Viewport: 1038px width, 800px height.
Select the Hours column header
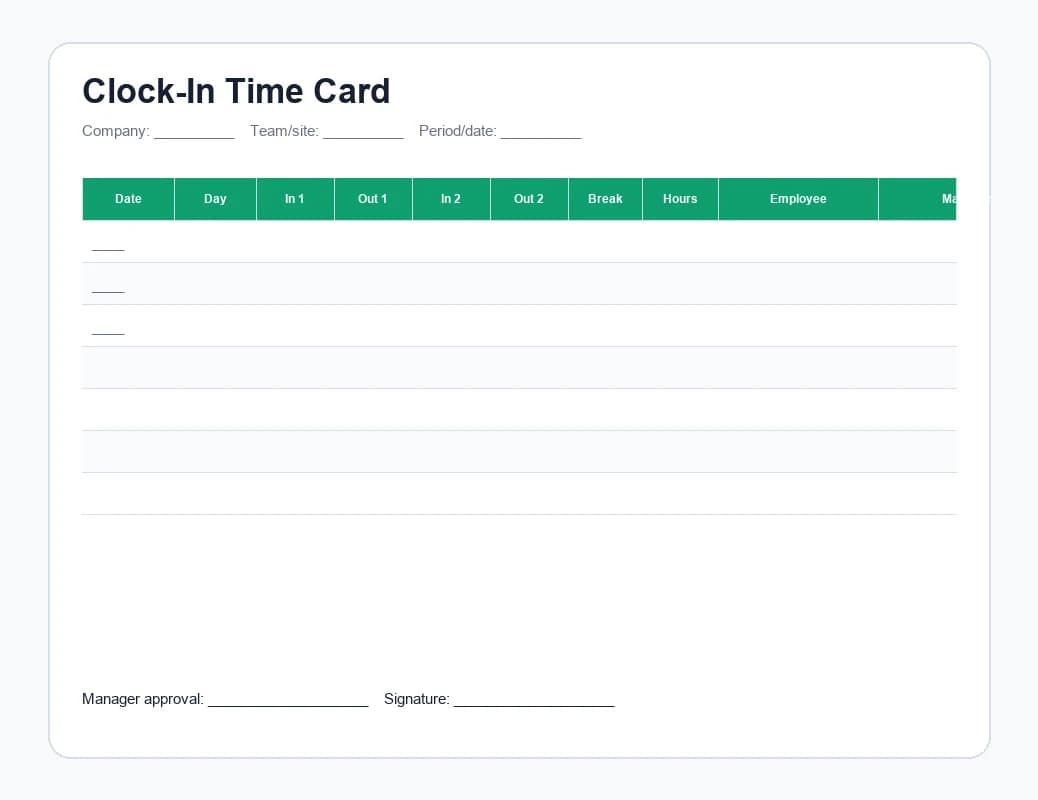681,199
